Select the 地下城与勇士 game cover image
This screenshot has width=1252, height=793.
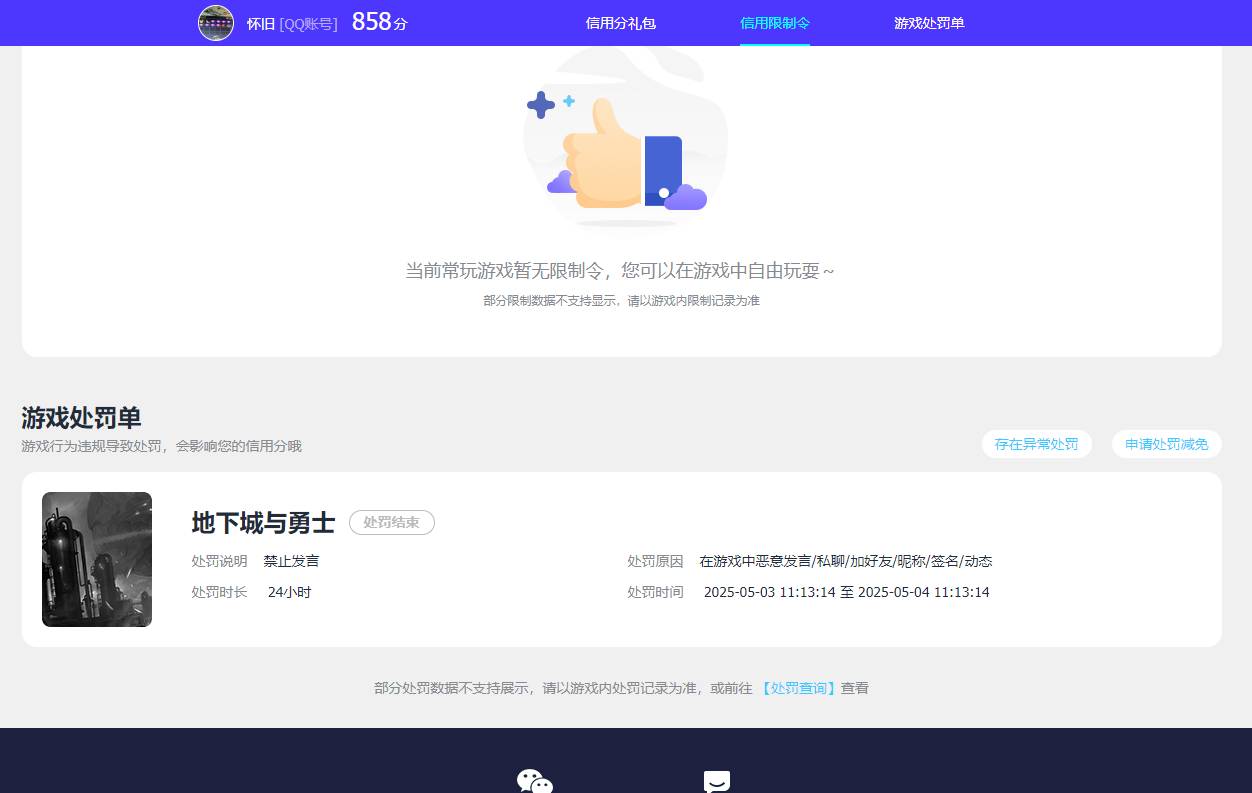[x=96, y=559]
